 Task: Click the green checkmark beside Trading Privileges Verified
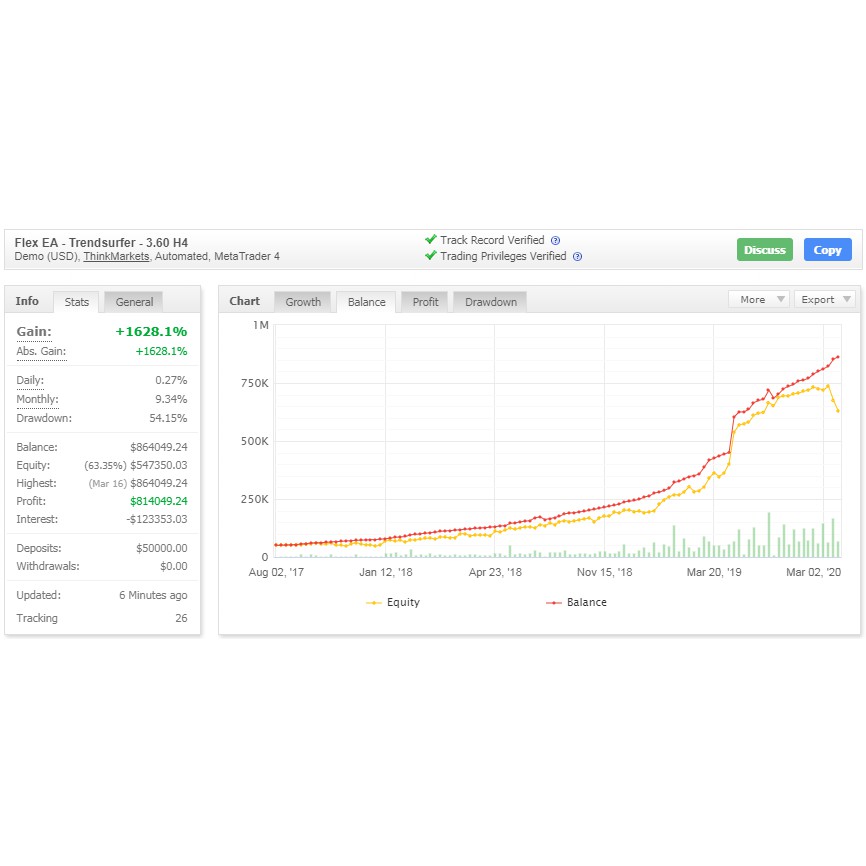coord(430,256)
